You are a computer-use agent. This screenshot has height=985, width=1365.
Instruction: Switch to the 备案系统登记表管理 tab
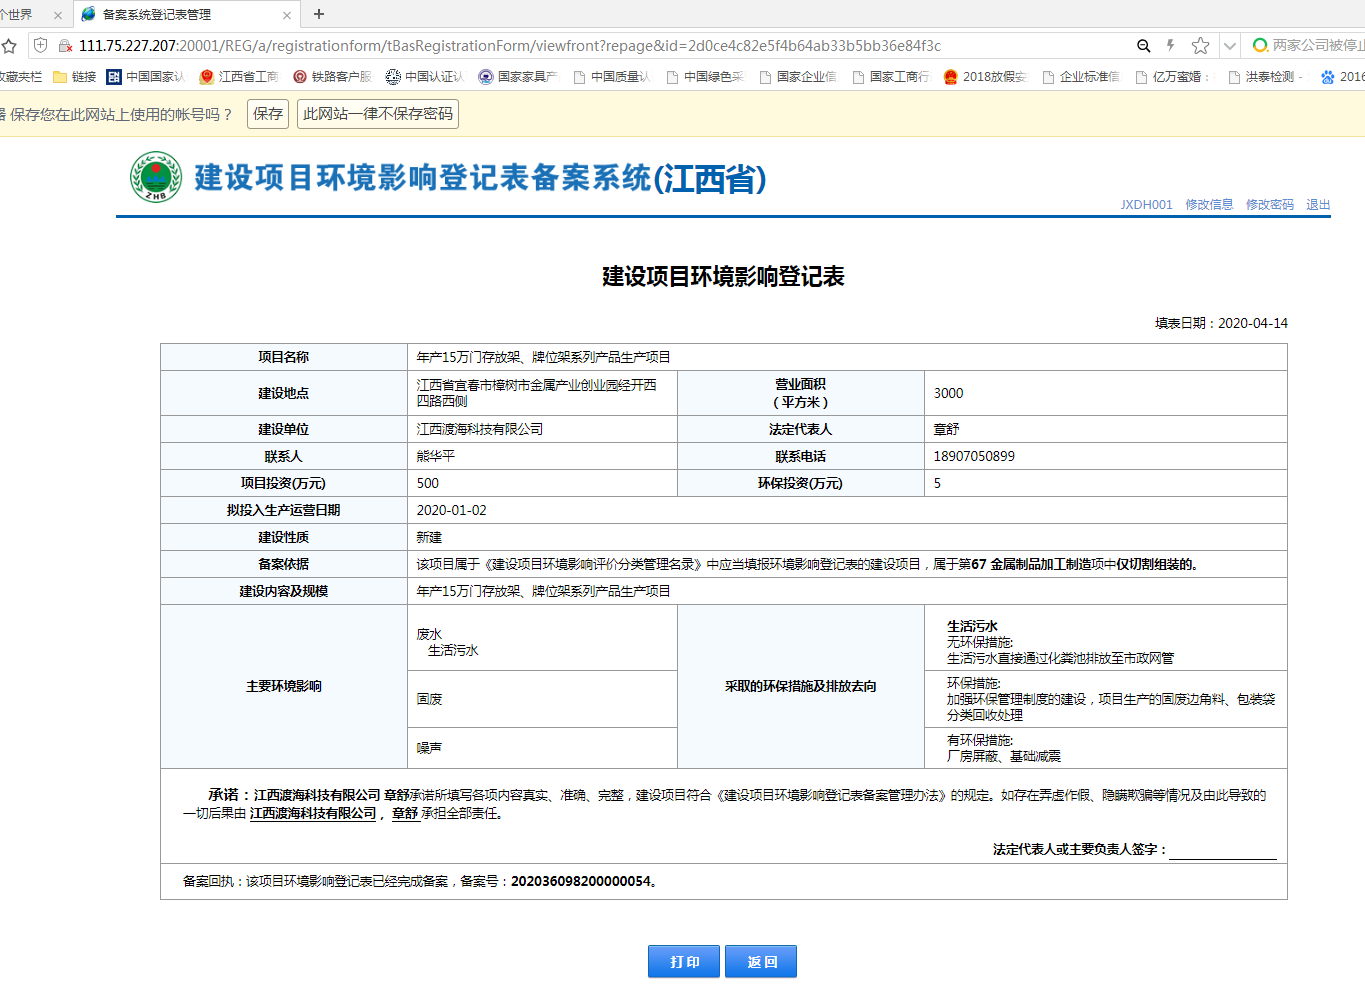[x=186, y=15]
